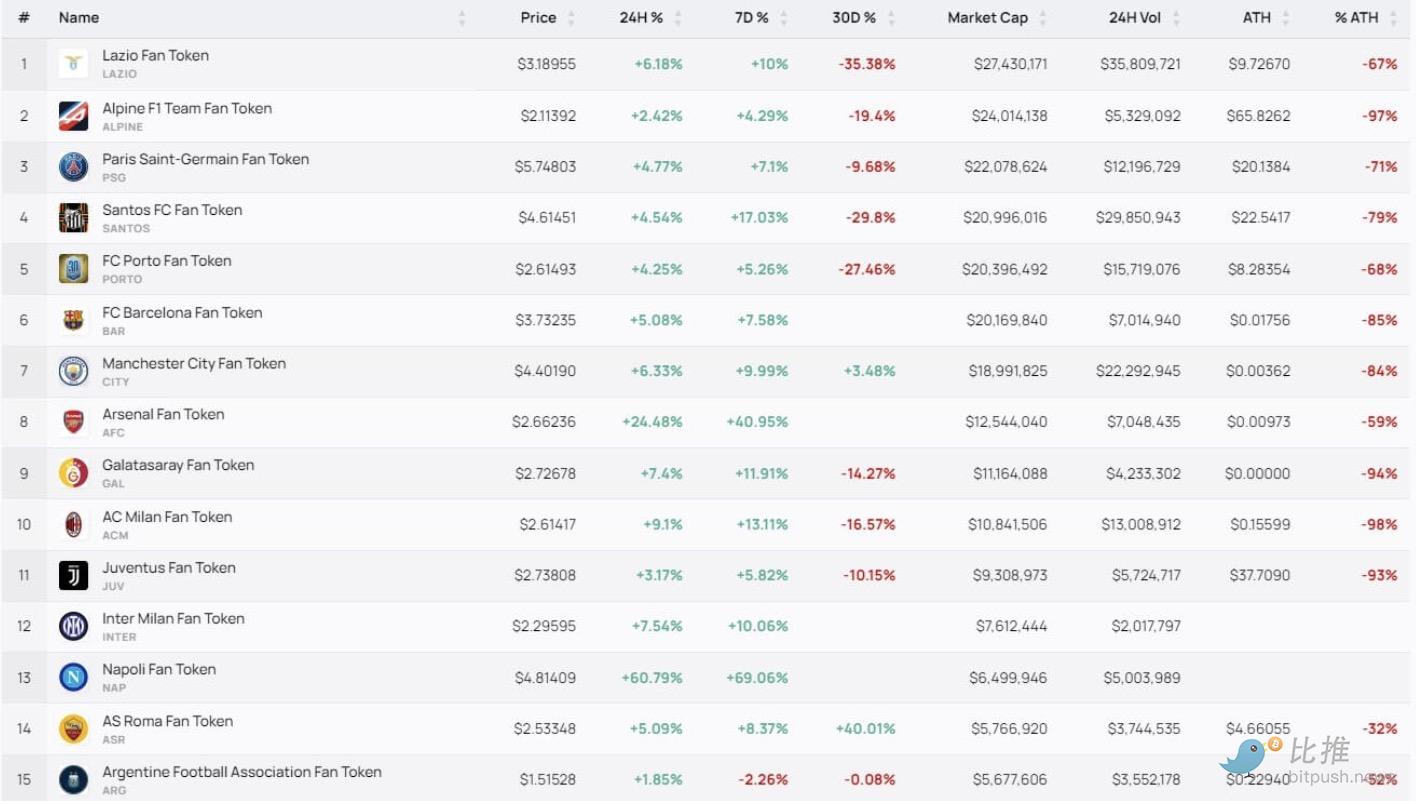The height and width of the screenshot is (804, 1416).
Task: Click the Paris Saint-Germain crest icon
Action: point(73,167)
